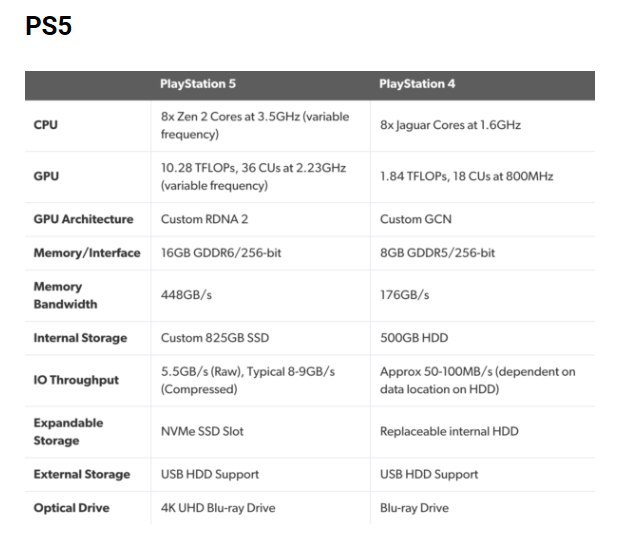The image size is (638, 543).
Task: Click the Memory/Interface row label
Action: tap(87, 253)
